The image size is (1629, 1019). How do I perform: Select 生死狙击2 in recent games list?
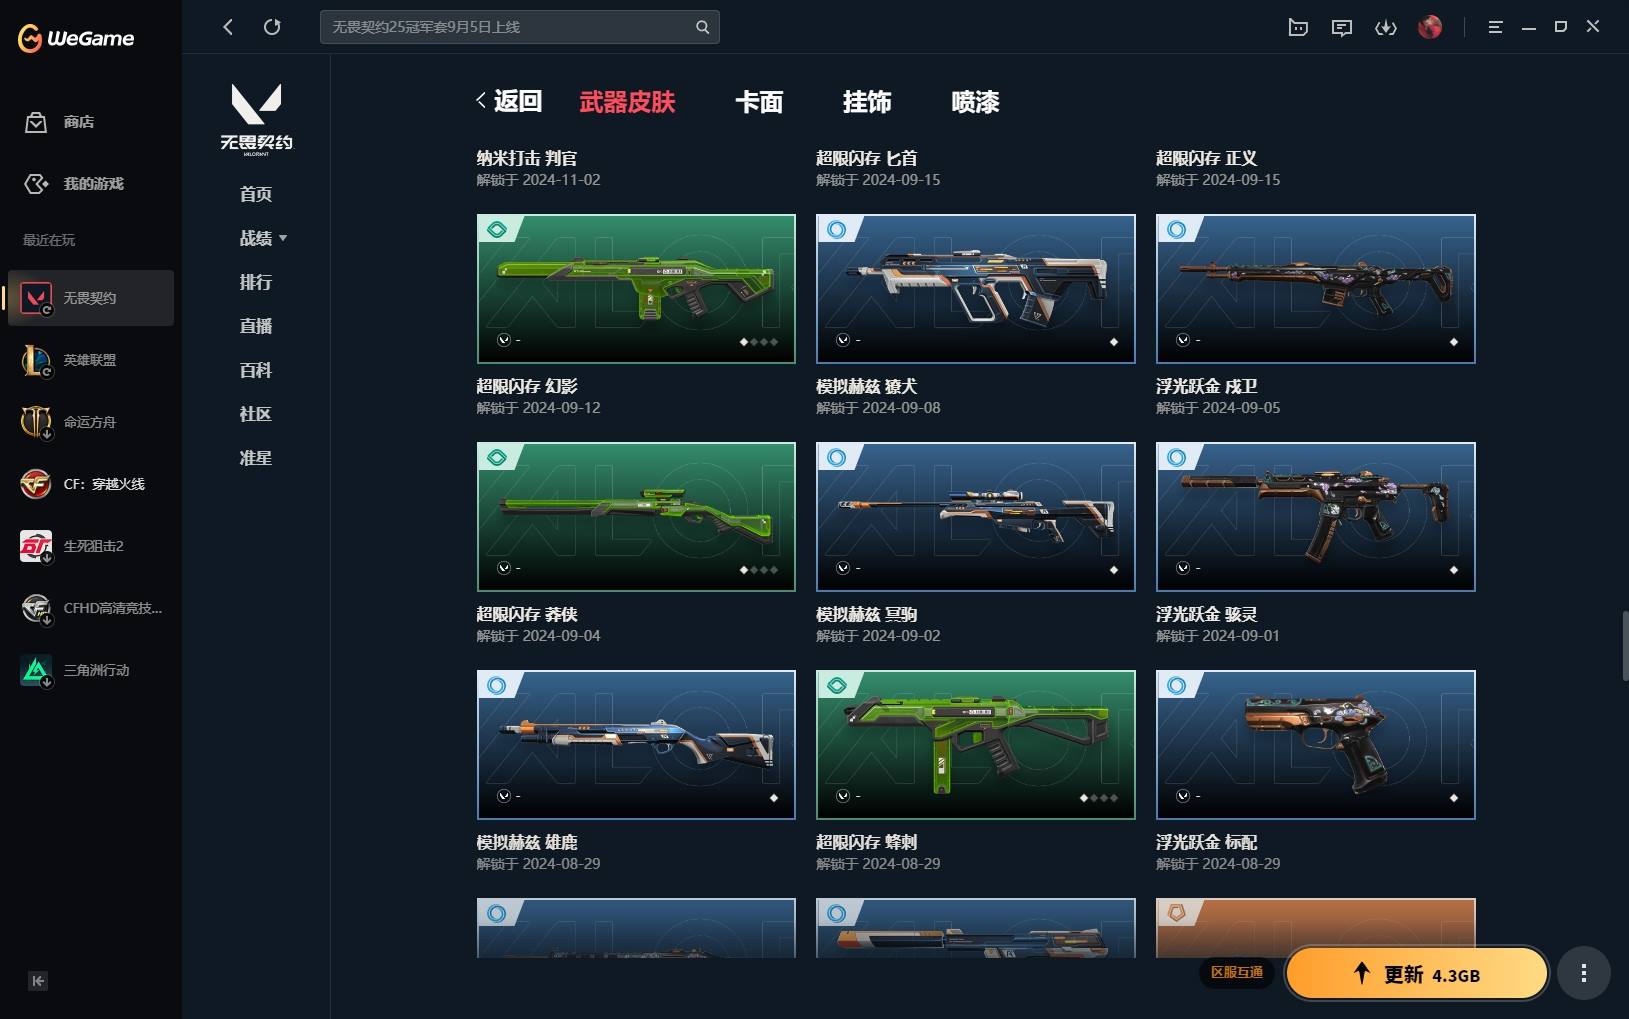coord(91,546)
